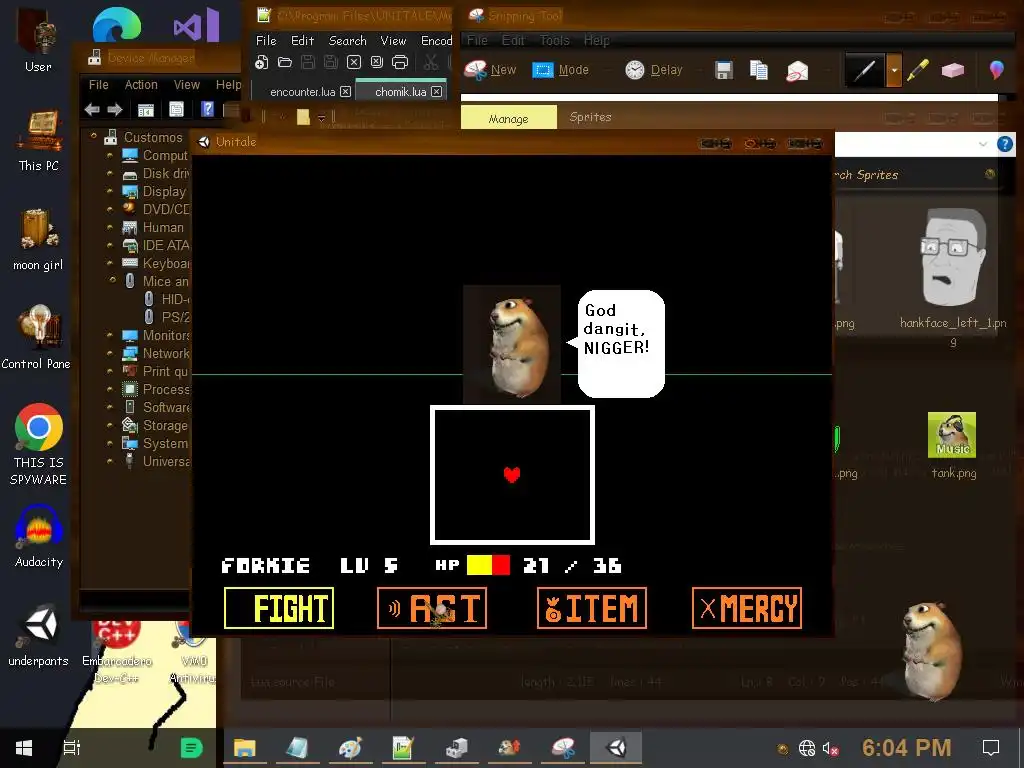
Task: Expand the Monitors tree node
Action: pyautogui.click(x=110, y=334)
